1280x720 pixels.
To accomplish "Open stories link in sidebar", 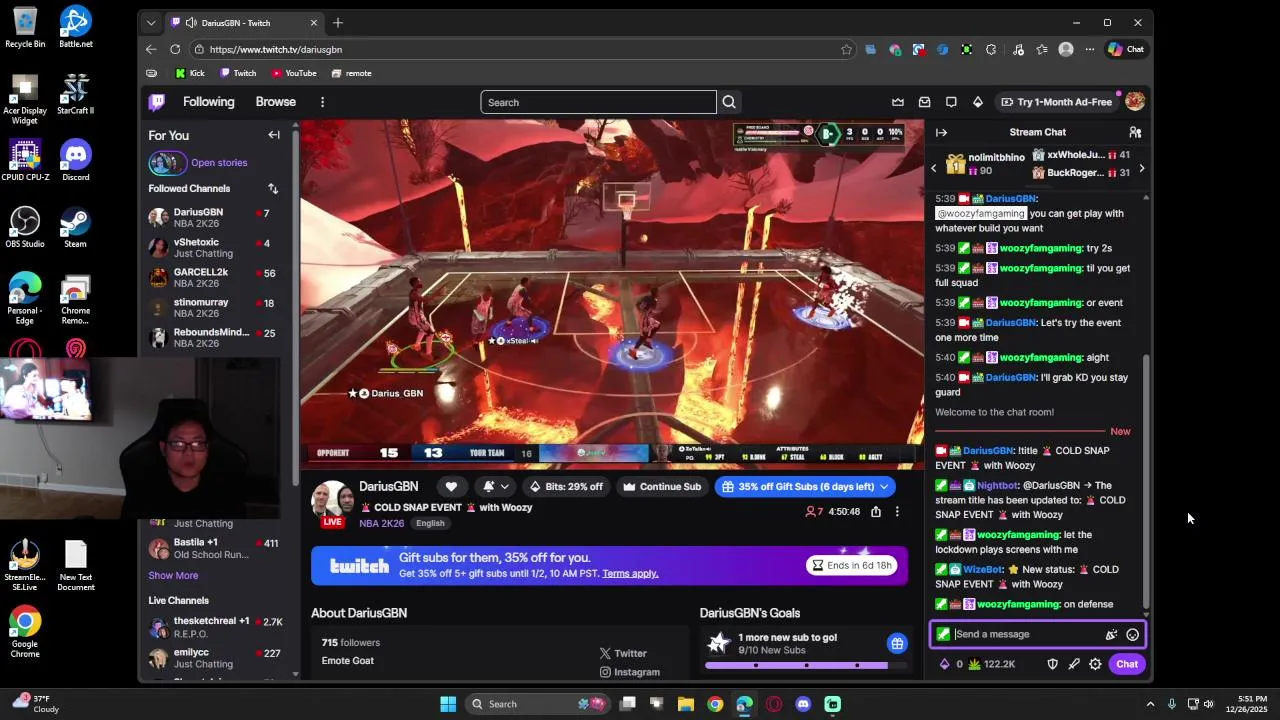I will coord(219,163).
